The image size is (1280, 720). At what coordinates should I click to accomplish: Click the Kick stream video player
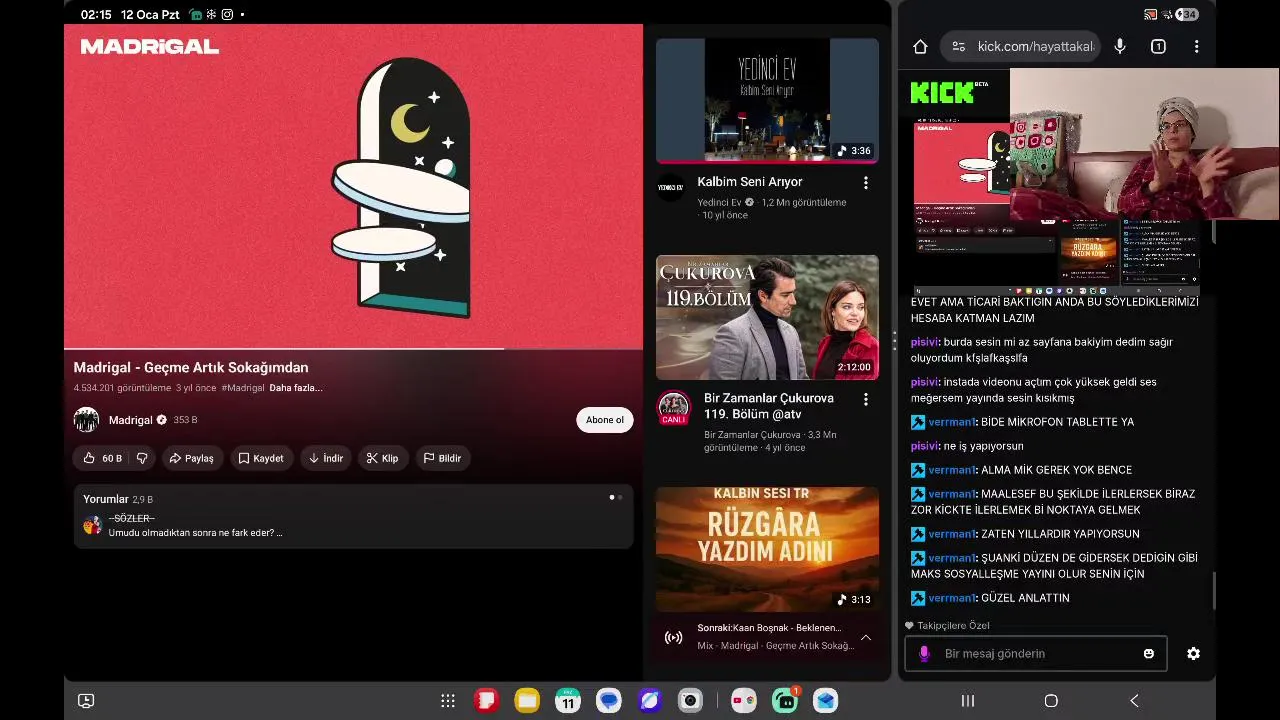click(x=1057, y=181)
